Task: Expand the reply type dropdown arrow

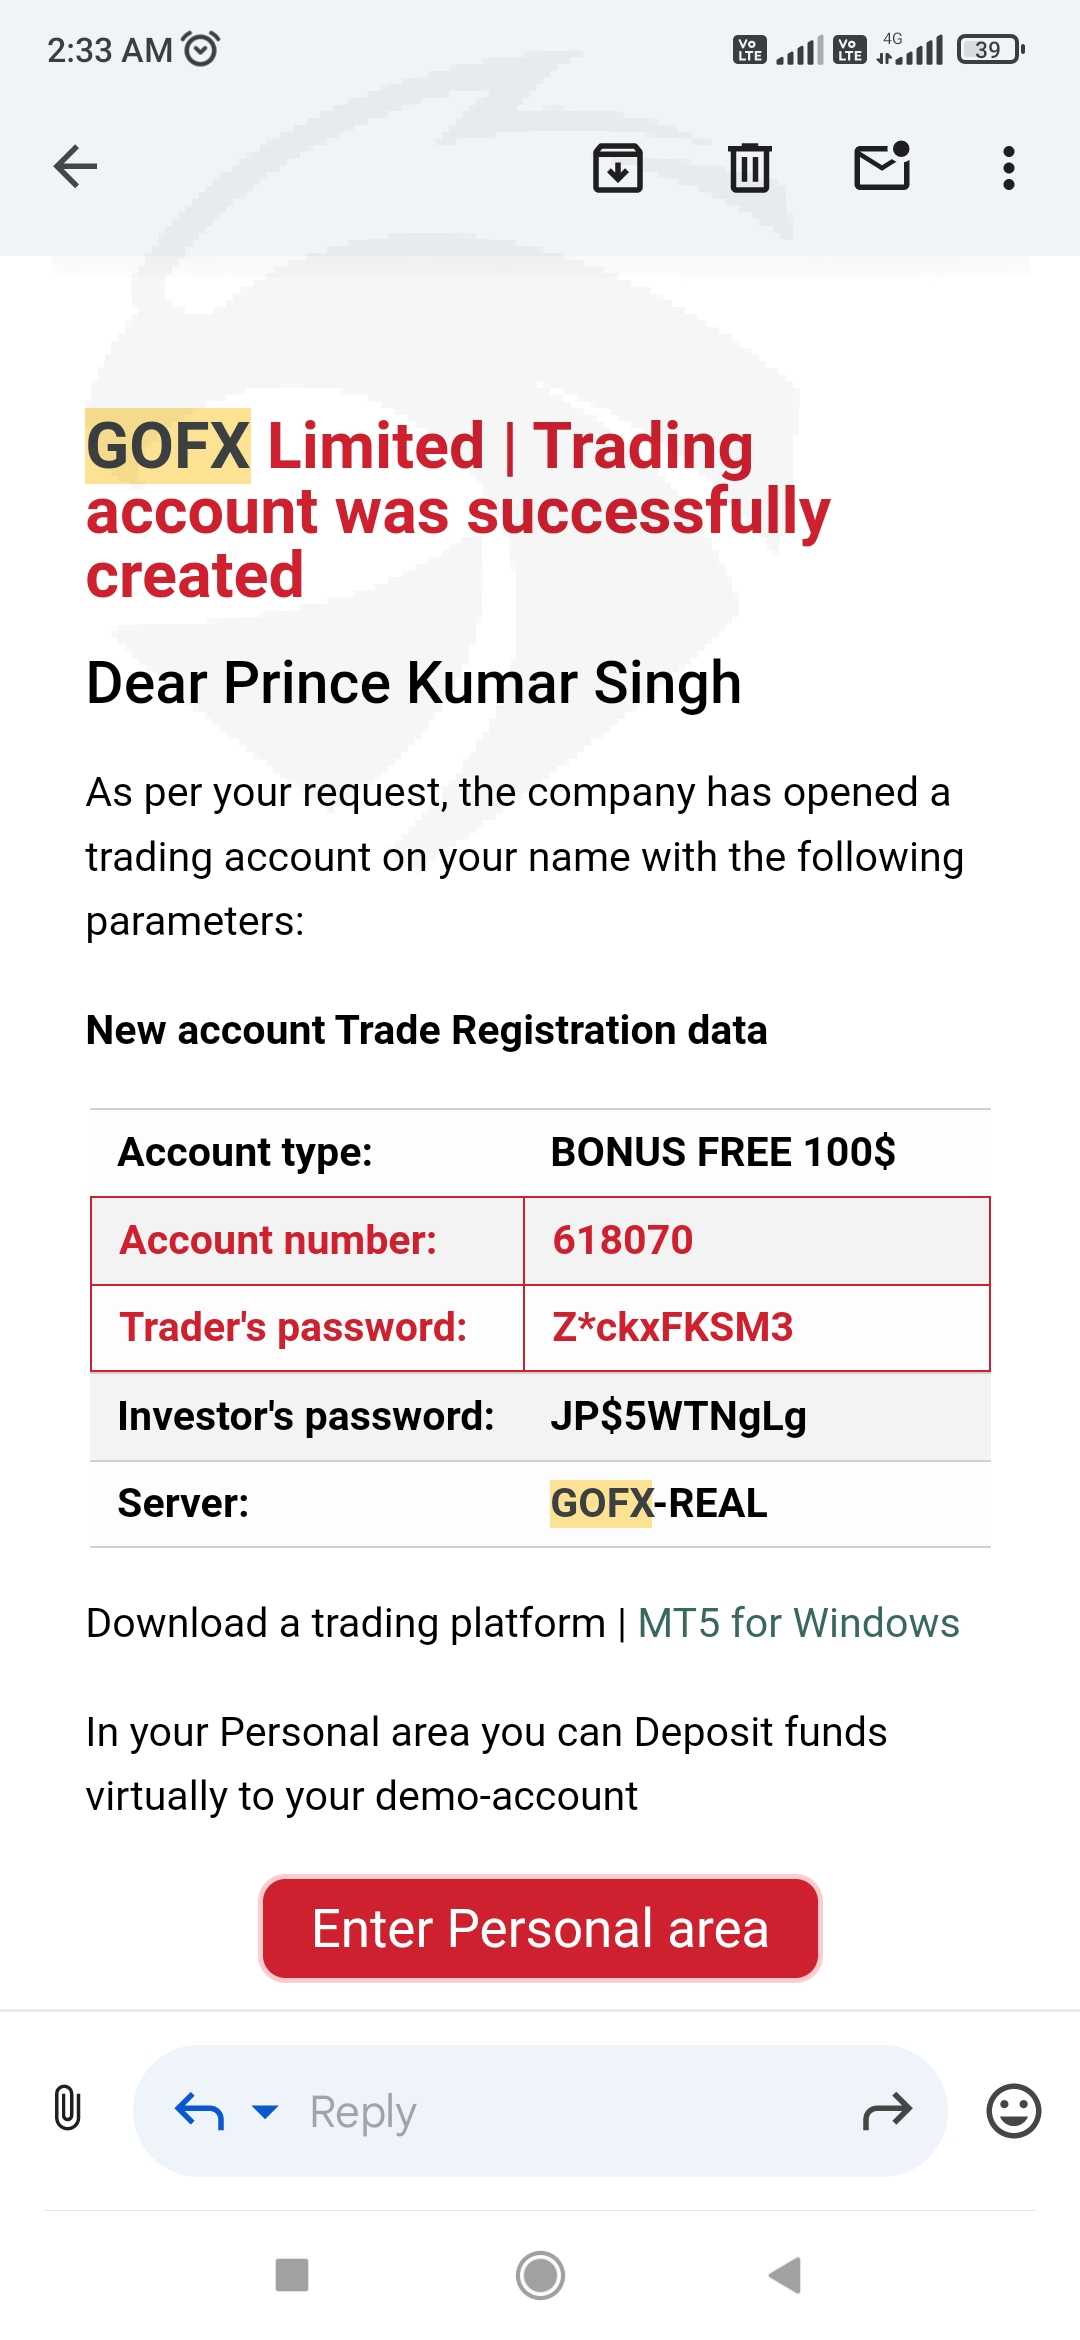Action: 265,2111
